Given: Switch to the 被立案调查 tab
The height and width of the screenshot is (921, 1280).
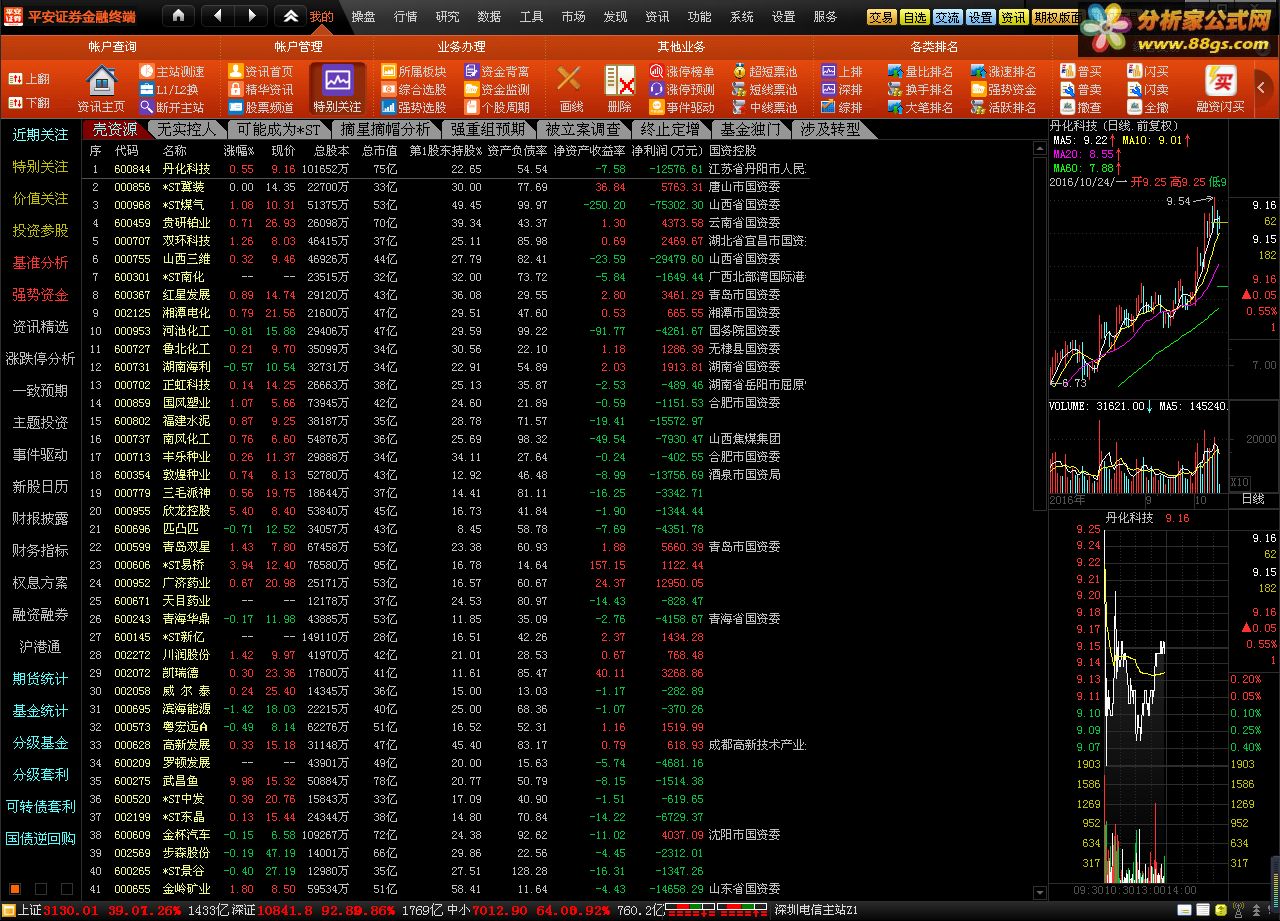Looking at the screenshot, I should [x=583, y=129].
